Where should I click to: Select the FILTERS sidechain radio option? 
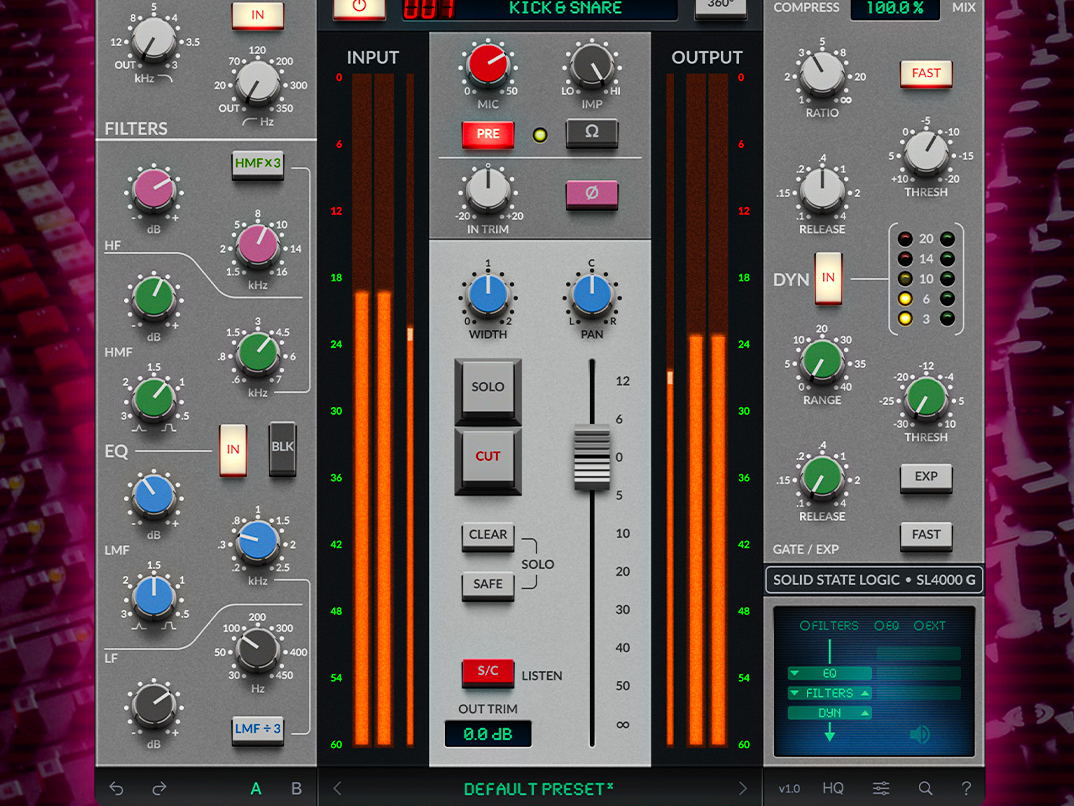(829, 625)
